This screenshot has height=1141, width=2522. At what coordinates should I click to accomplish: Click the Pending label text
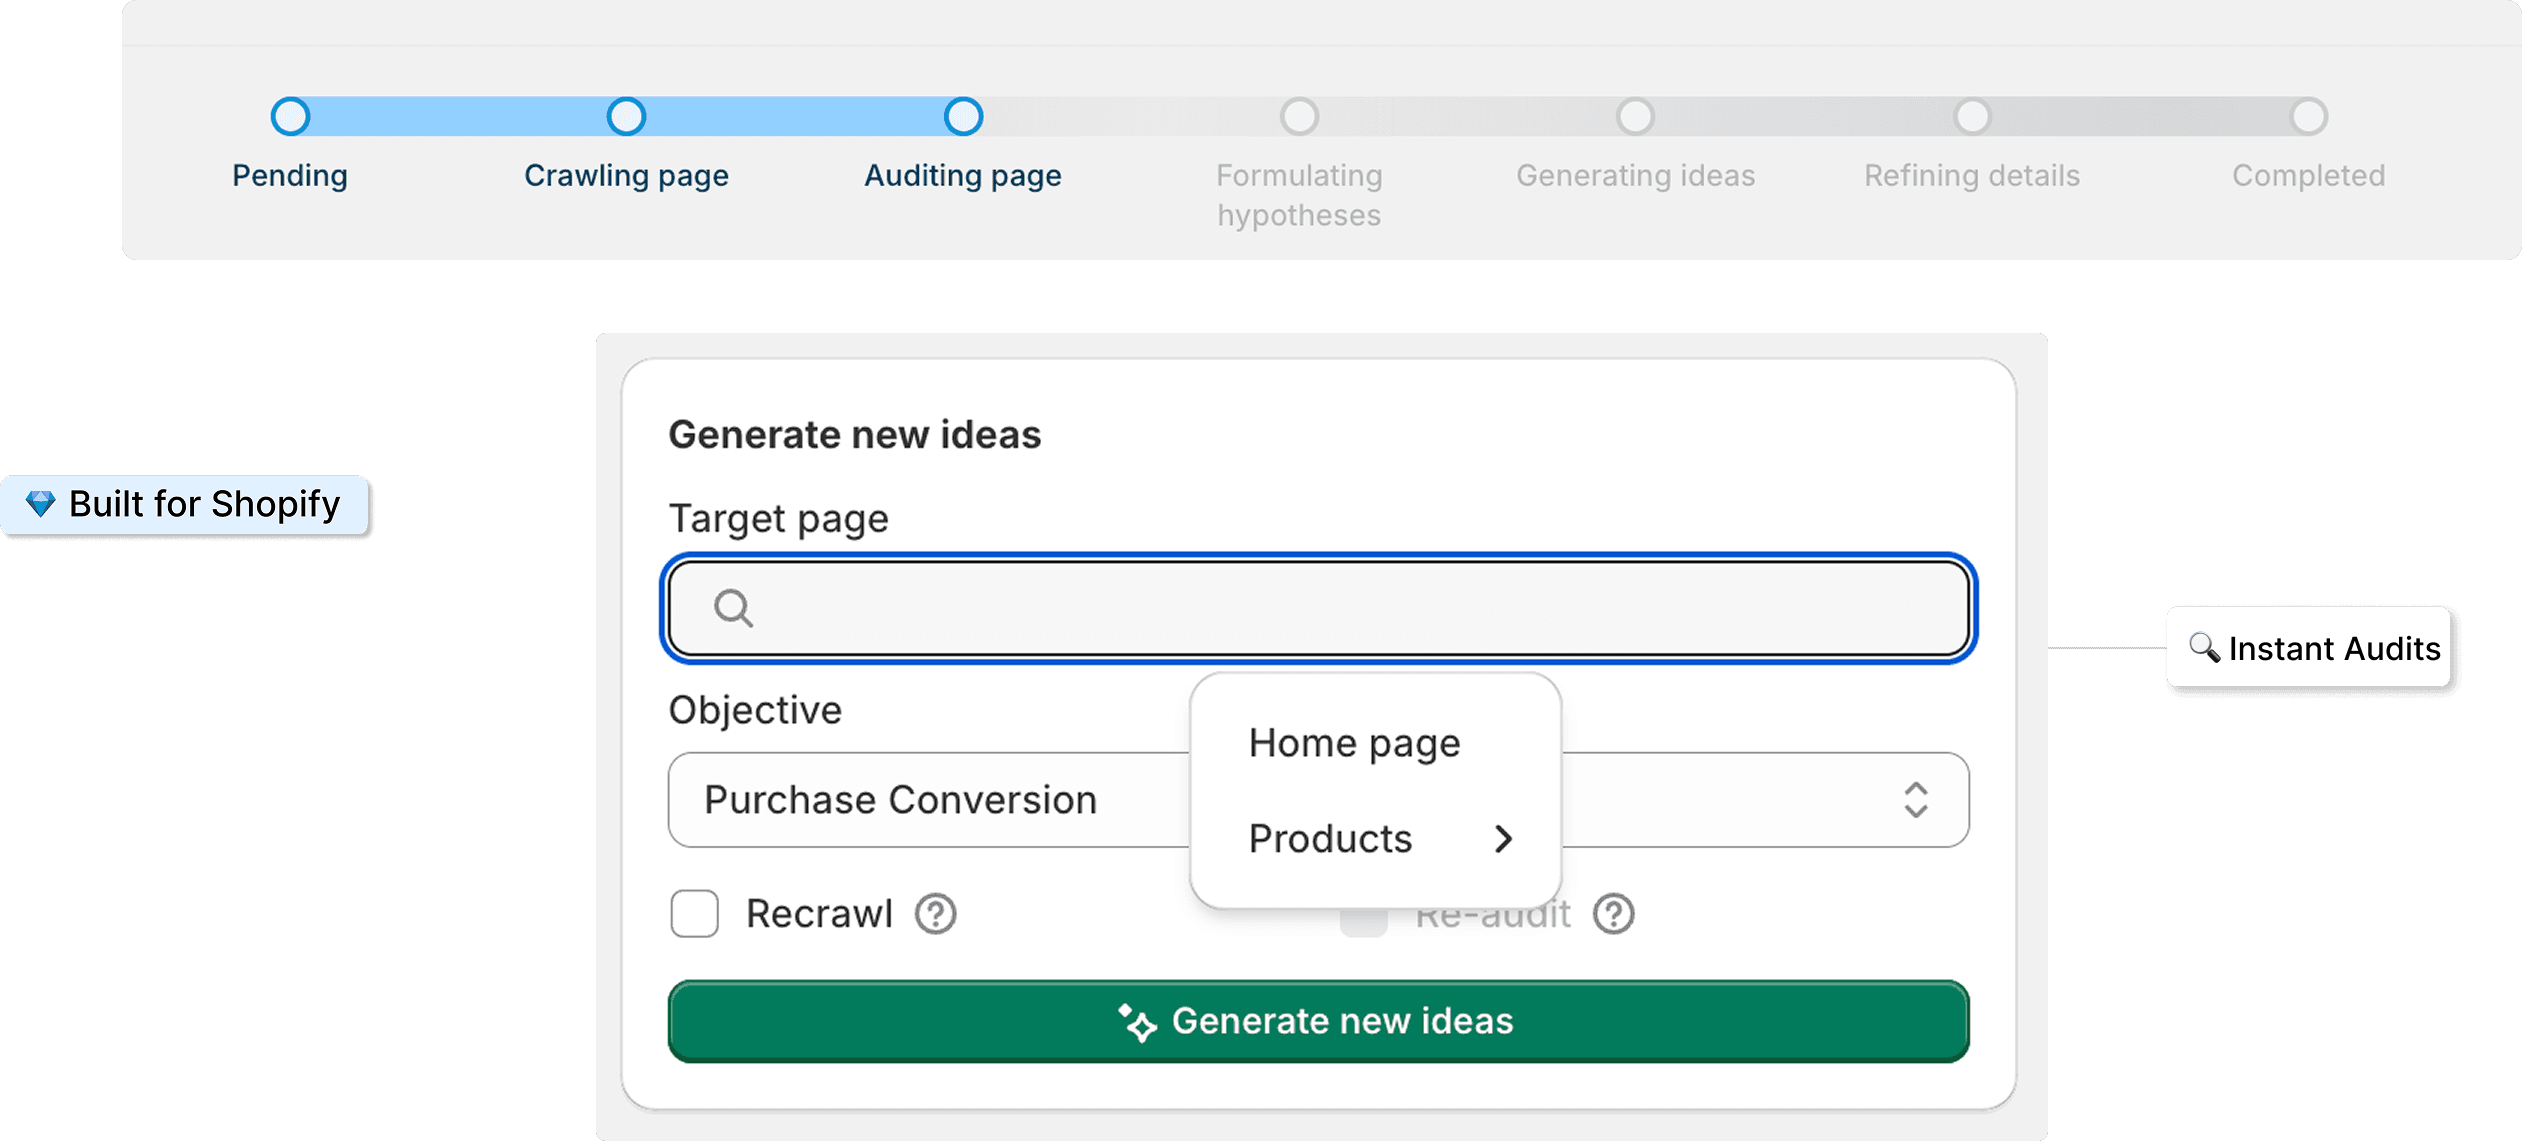tap(290, 176)
